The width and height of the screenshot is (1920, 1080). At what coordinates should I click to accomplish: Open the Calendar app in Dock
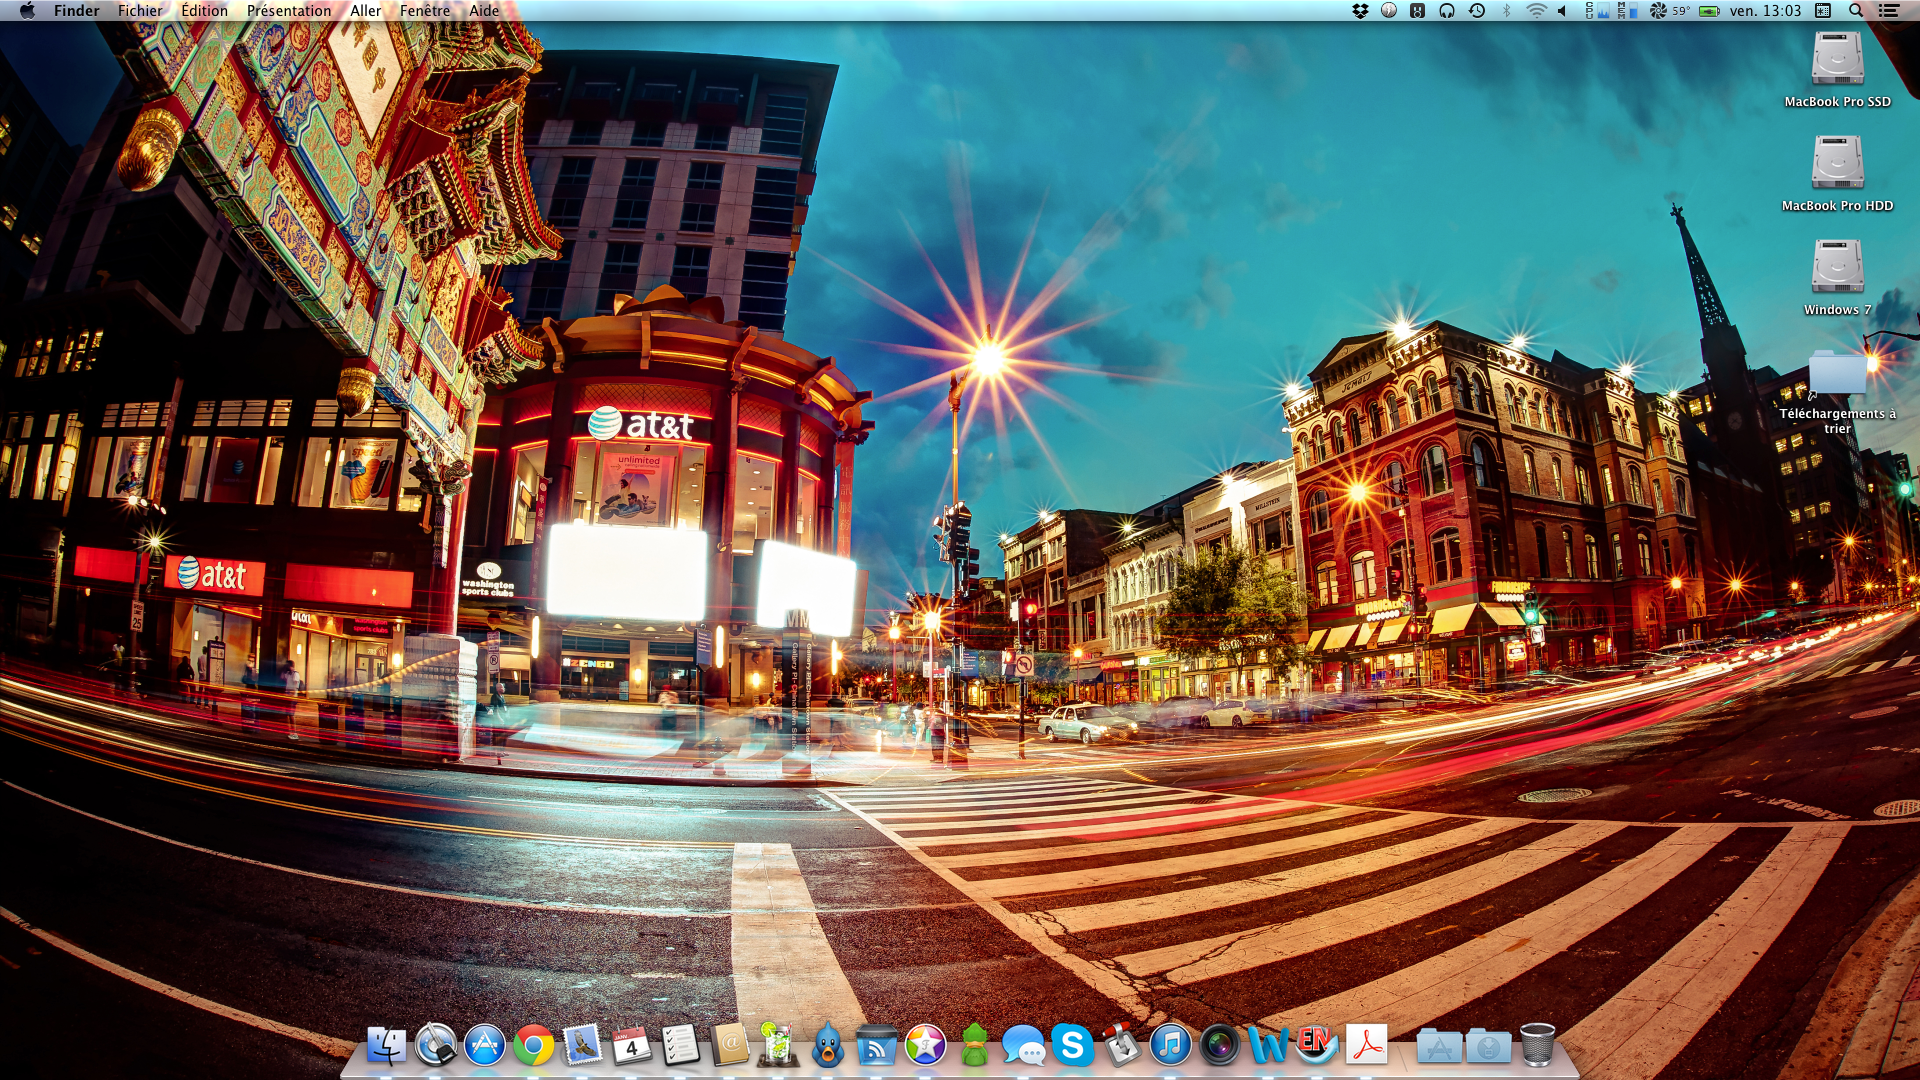631,1046
